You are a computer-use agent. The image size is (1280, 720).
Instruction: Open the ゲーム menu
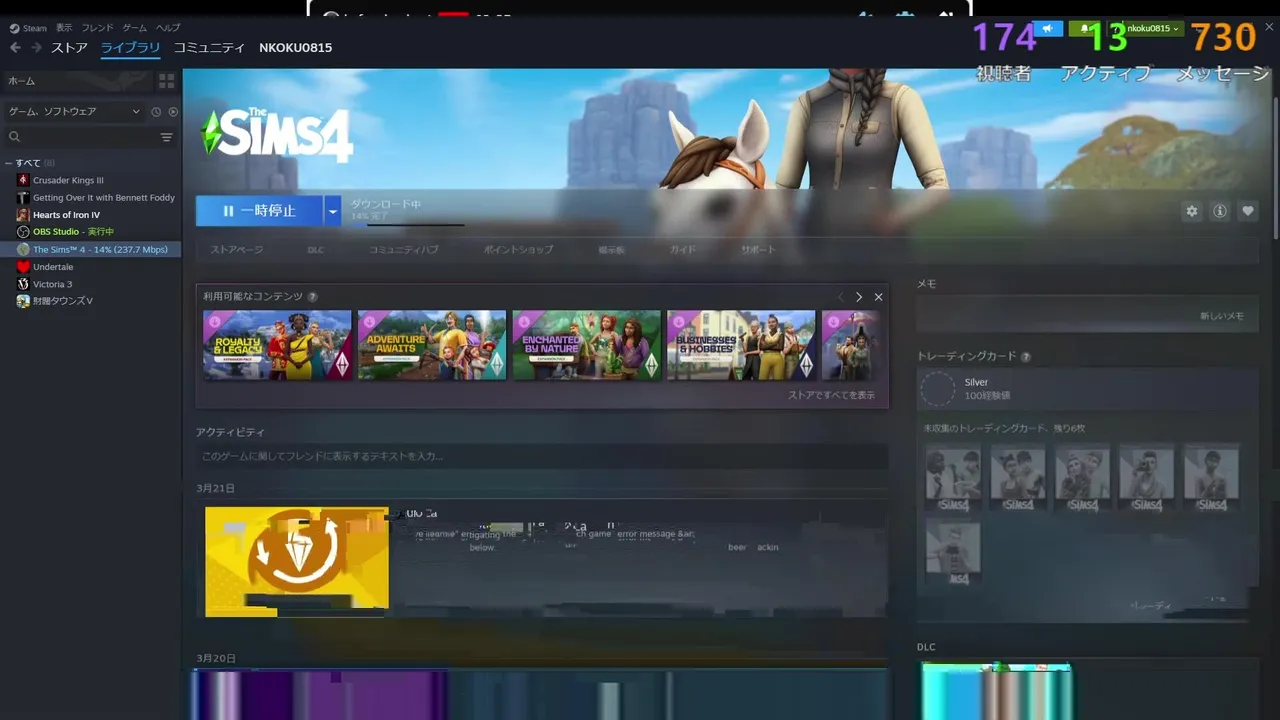coord(134,28)
